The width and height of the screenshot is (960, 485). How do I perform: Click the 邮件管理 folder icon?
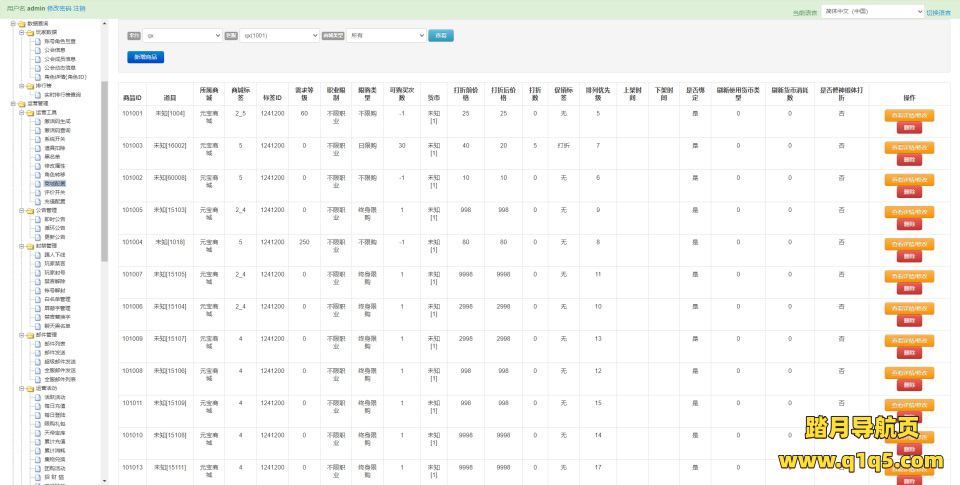coord(30,335)
